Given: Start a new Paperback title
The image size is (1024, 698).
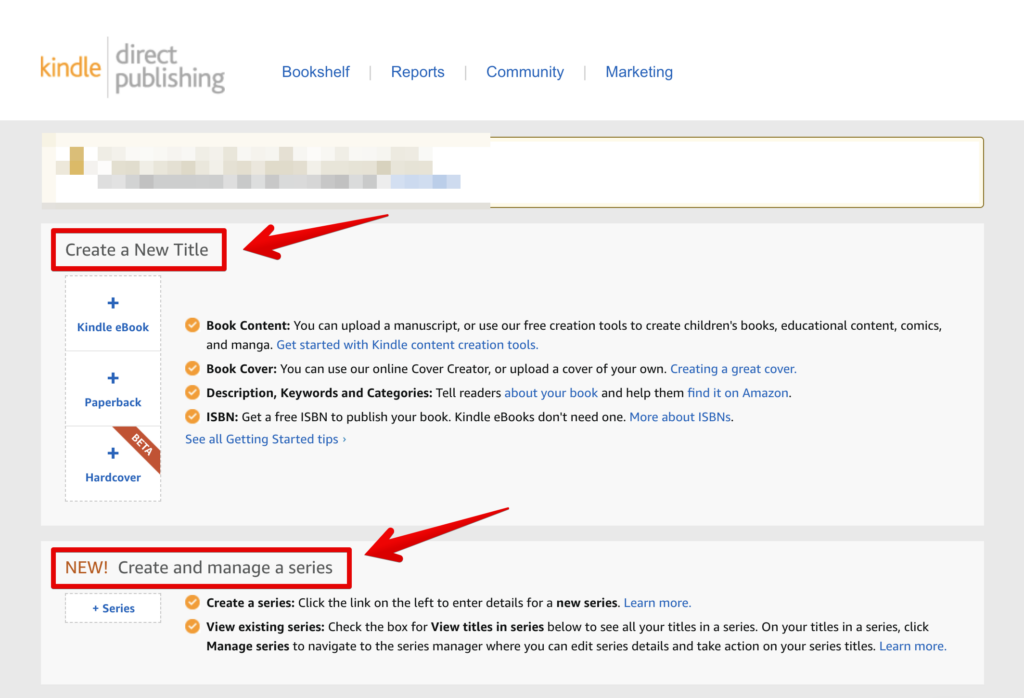Looking at the screenshot, I should coord(113,389).
